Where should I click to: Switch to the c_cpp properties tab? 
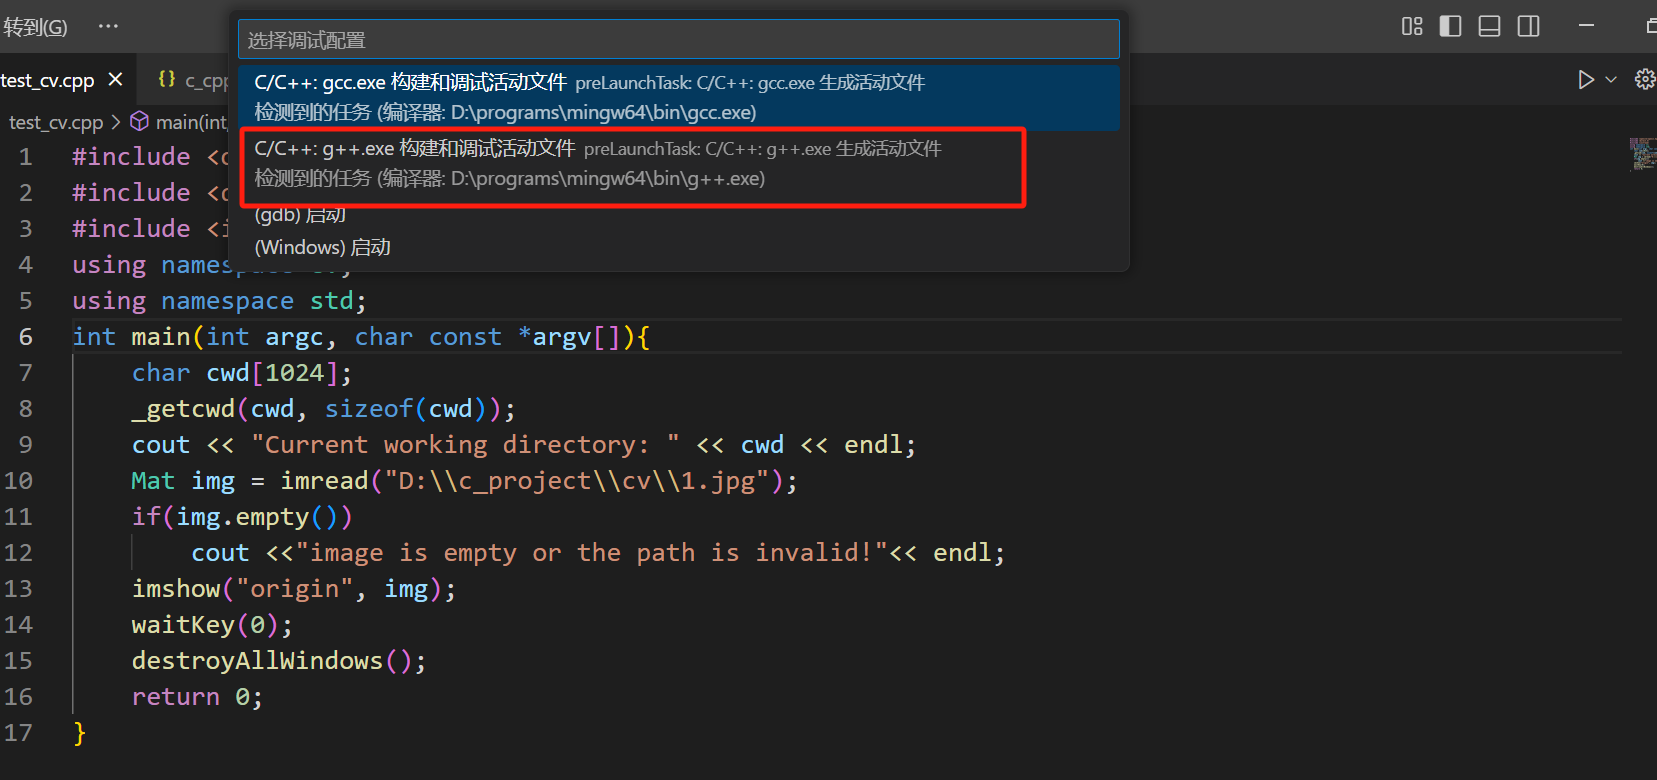tap(195, 80)
